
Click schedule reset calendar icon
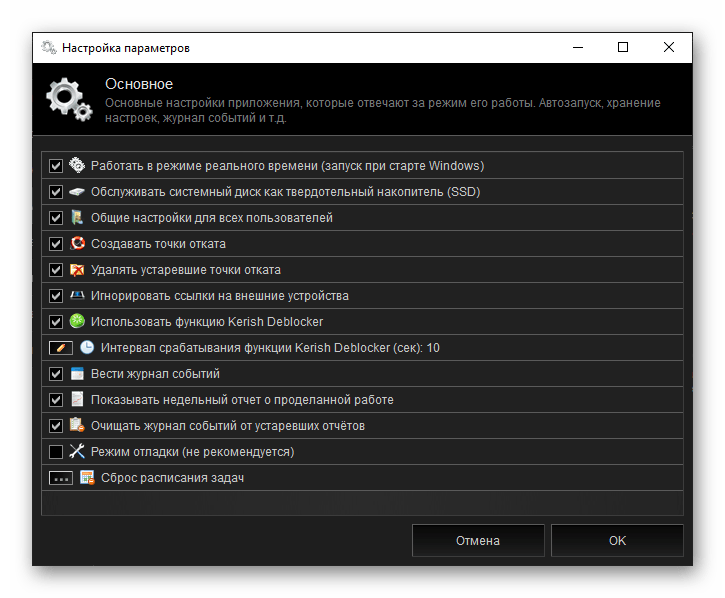click(87, 477)
